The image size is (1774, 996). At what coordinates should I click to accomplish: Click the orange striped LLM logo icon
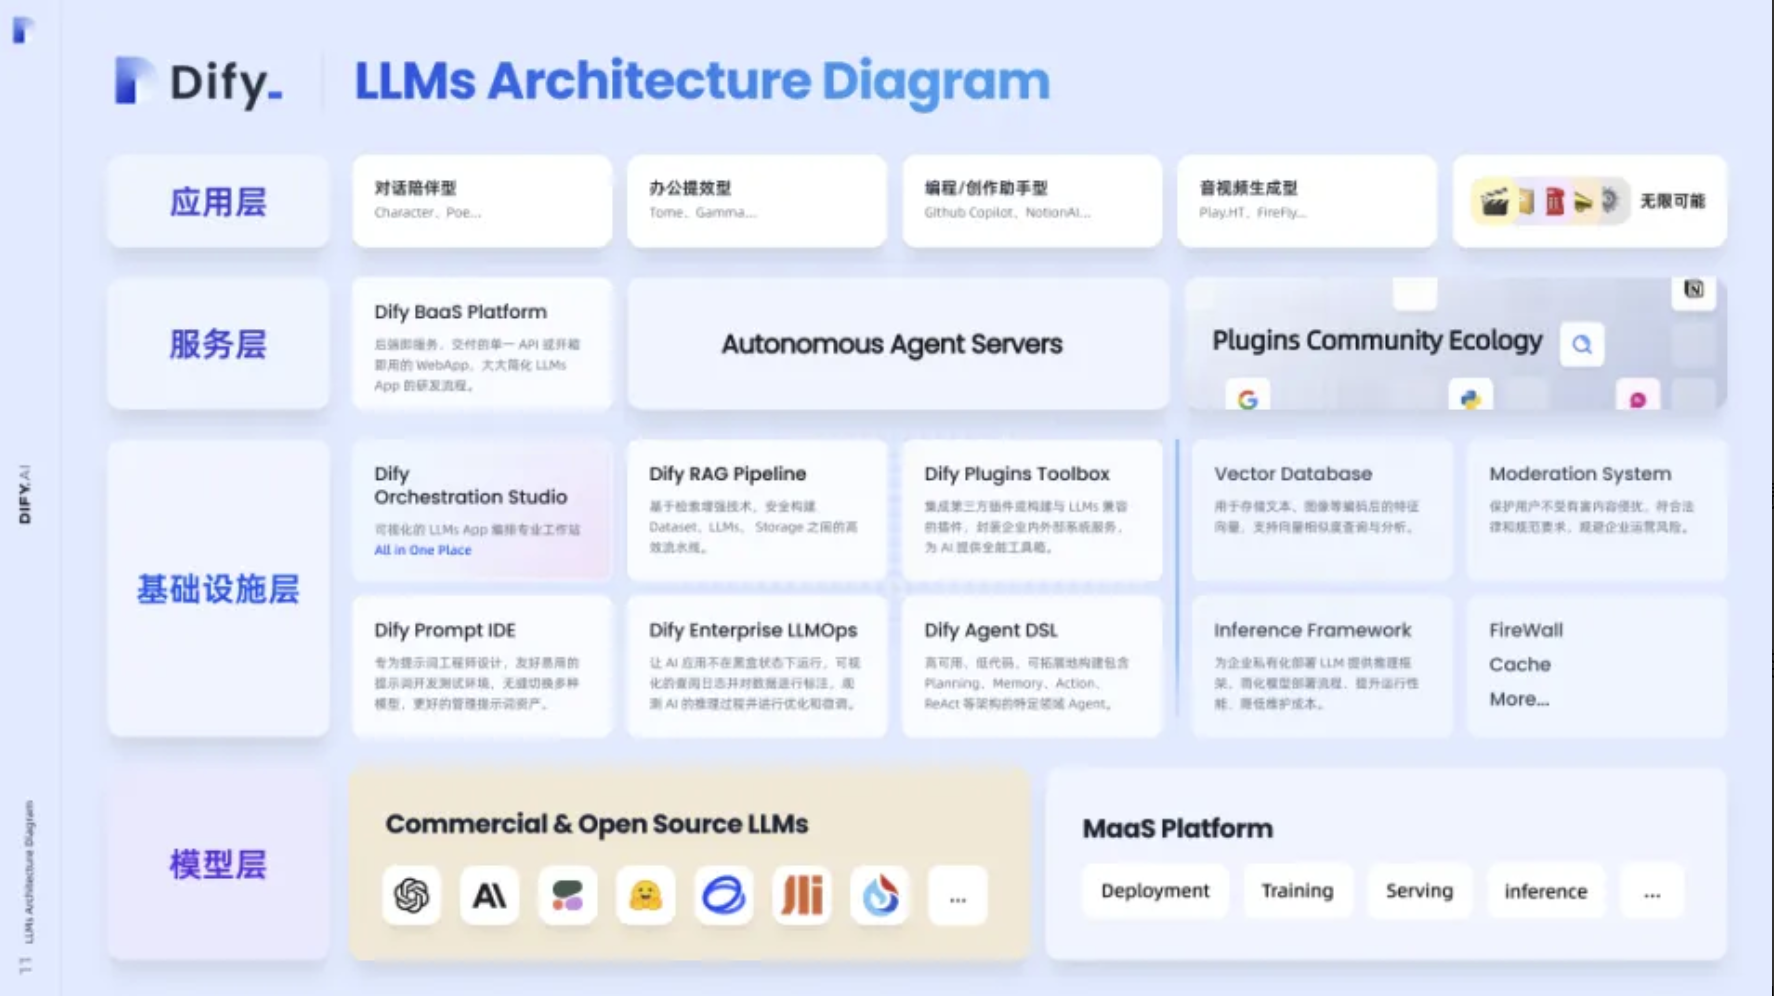point(801,895)
